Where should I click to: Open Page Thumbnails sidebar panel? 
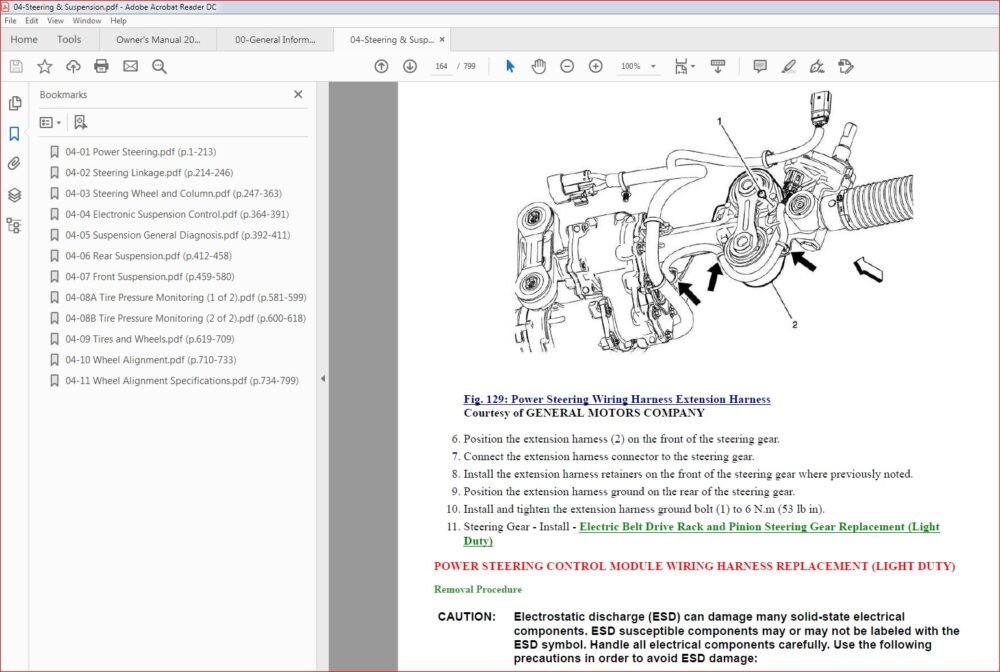point(15,103)
